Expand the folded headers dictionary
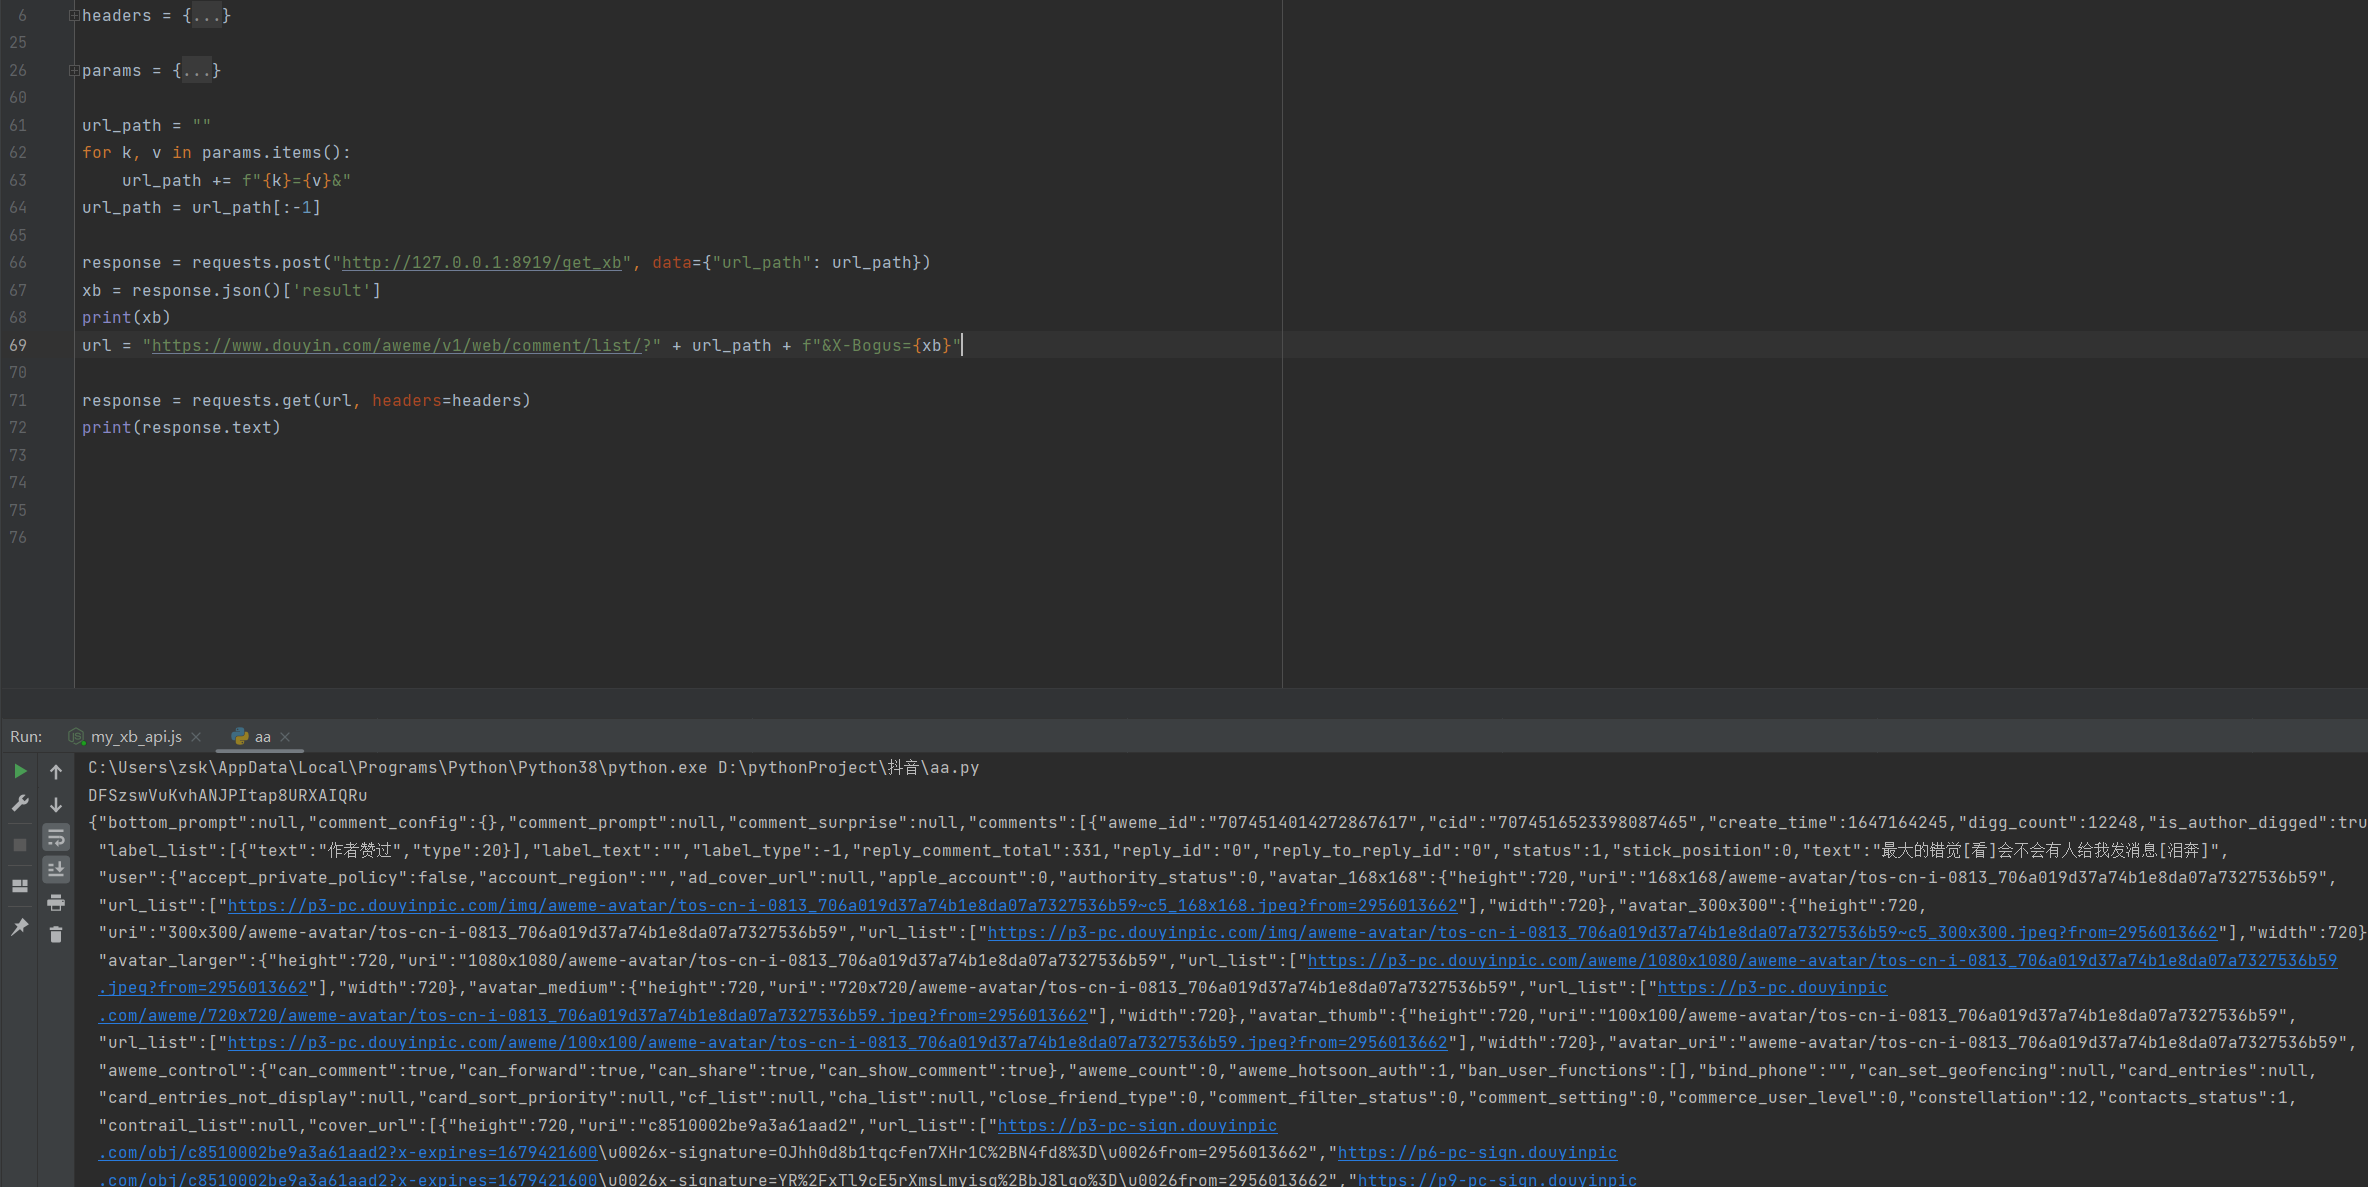The height and width of the screenshot is (1187, 2368). [74, 16]
